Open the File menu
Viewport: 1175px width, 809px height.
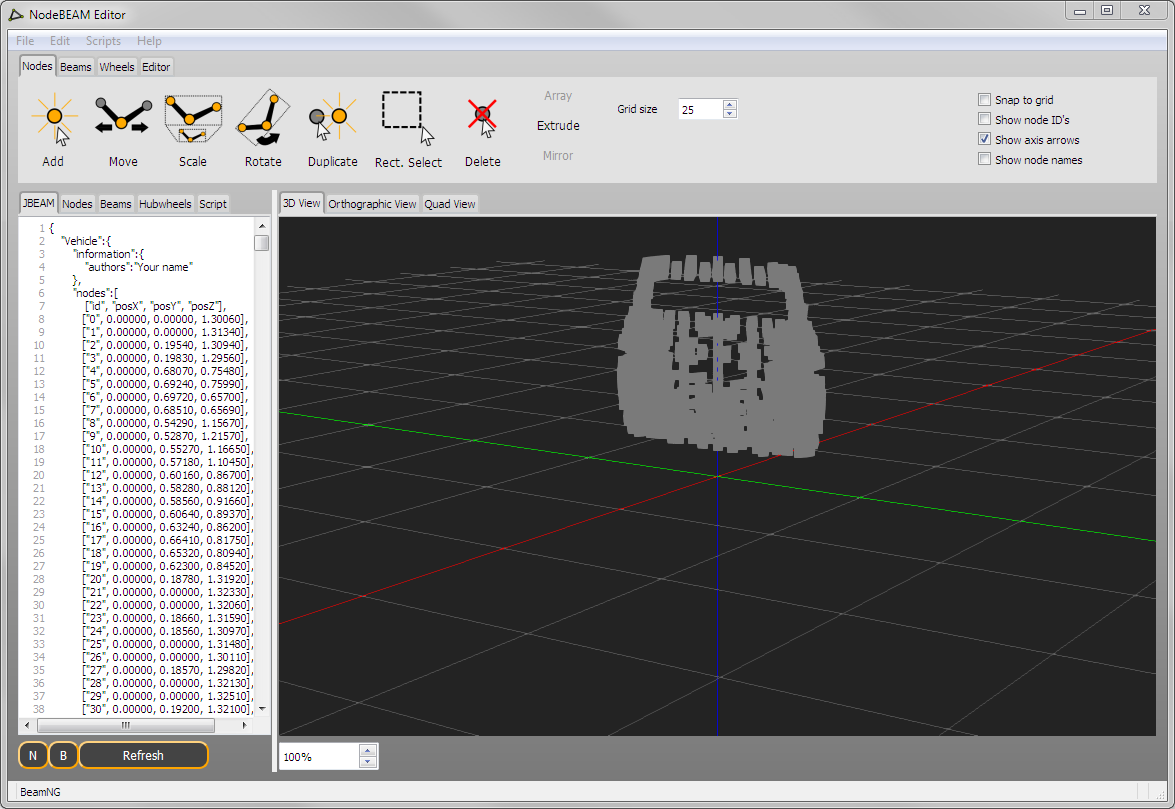pos(25,40)
